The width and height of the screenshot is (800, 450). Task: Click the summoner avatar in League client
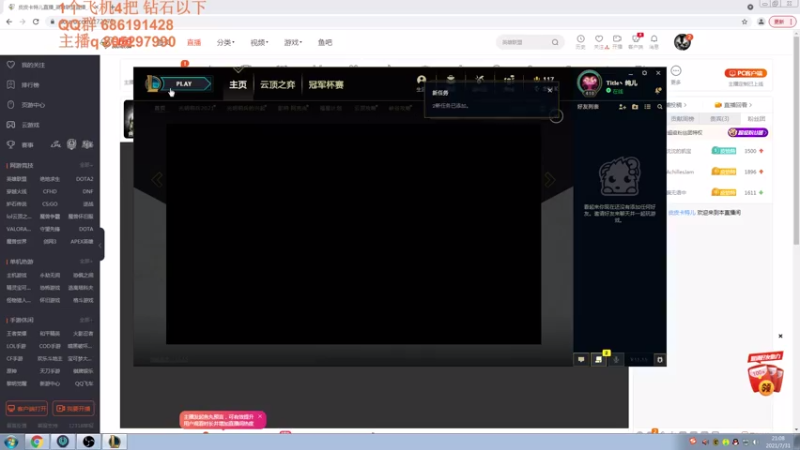click(589, 83)
